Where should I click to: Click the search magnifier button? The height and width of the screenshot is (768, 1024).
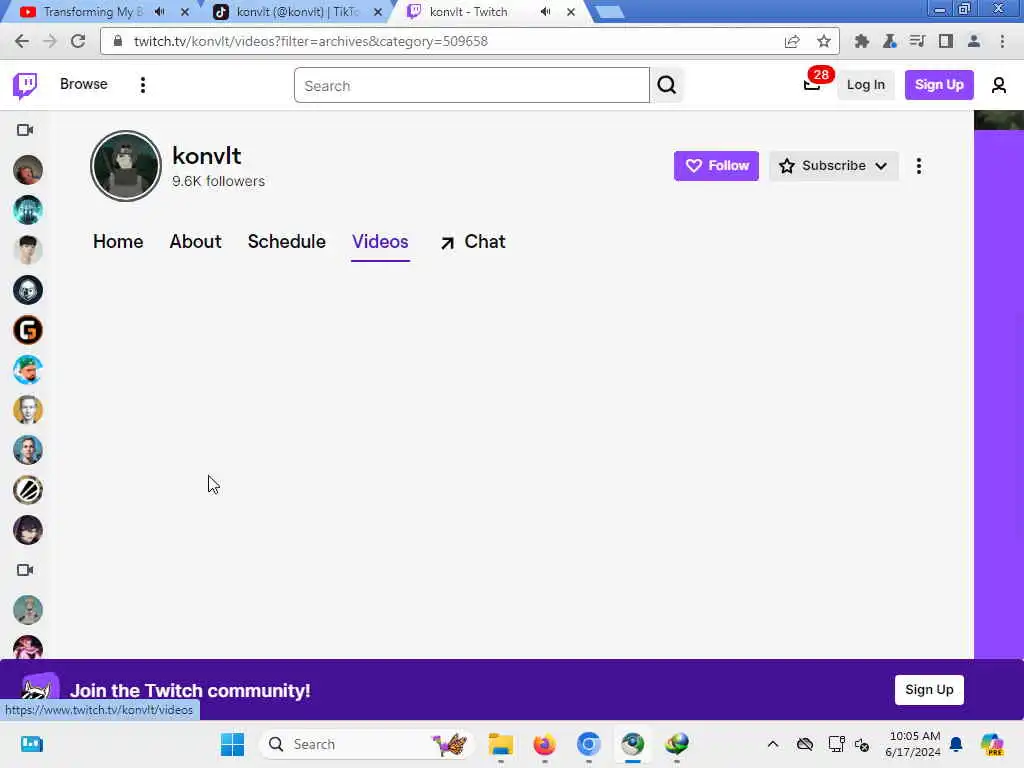tap(667, 85)
